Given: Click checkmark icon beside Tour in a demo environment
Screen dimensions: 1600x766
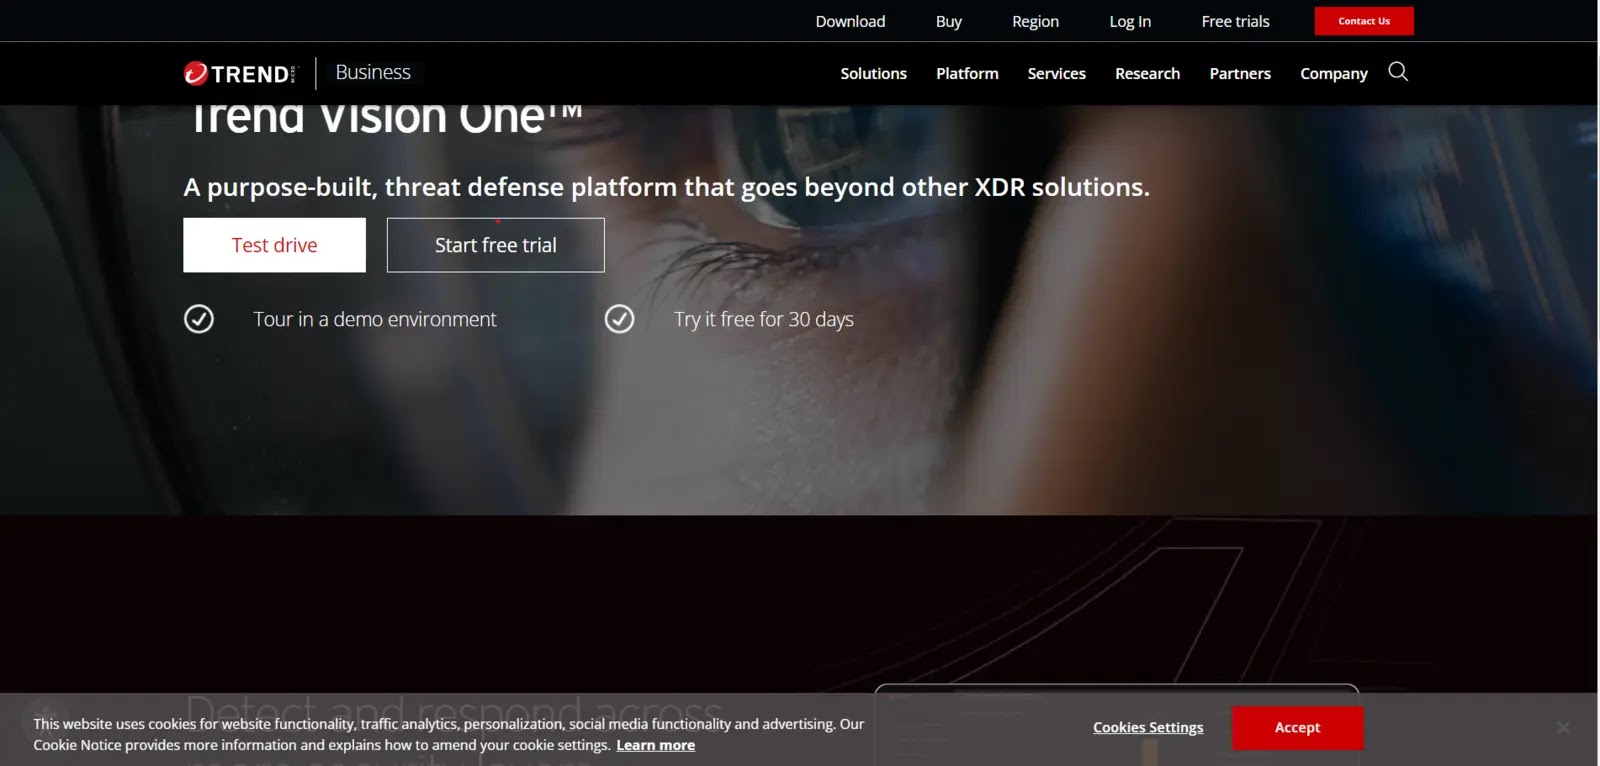Looking at the screenshot, I should coord(199,319).
